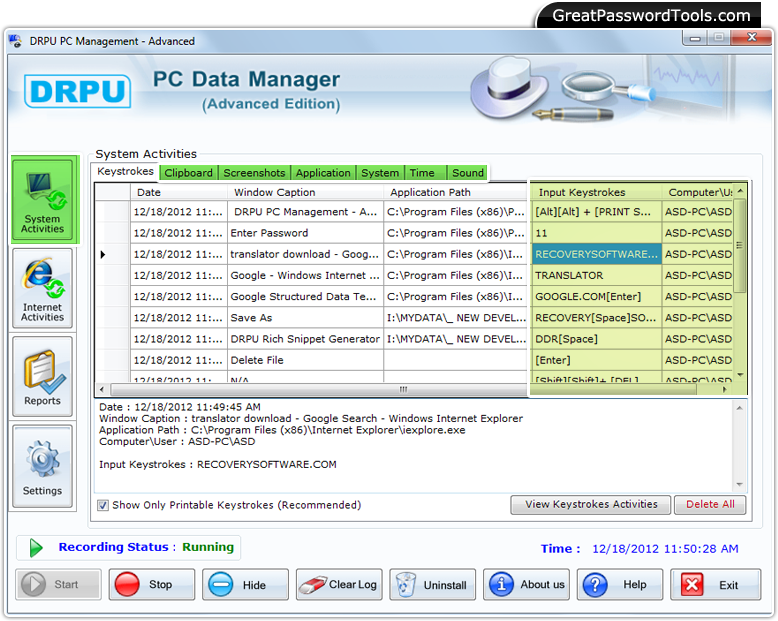Stop recording with the red Stop button
This screenshot has width=778, height=621.
[x=152, y=584]
